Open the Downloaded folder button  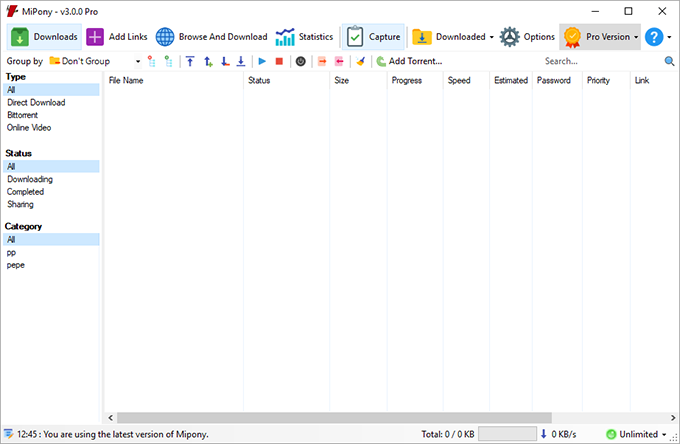click(449, 37)
